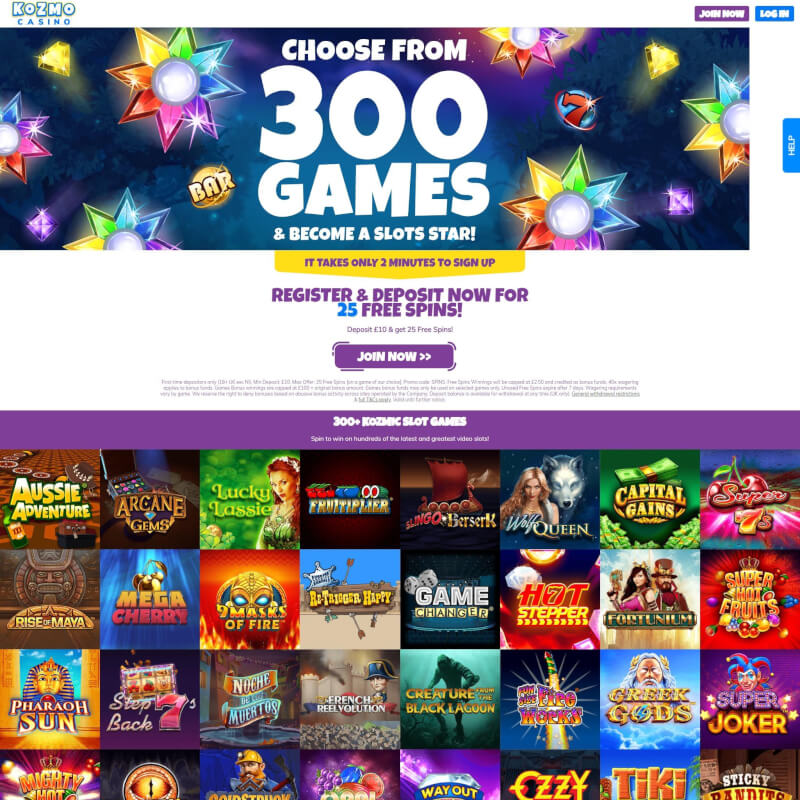
Task: Click the choose from 300 games banner
Action: click(374, 139)
